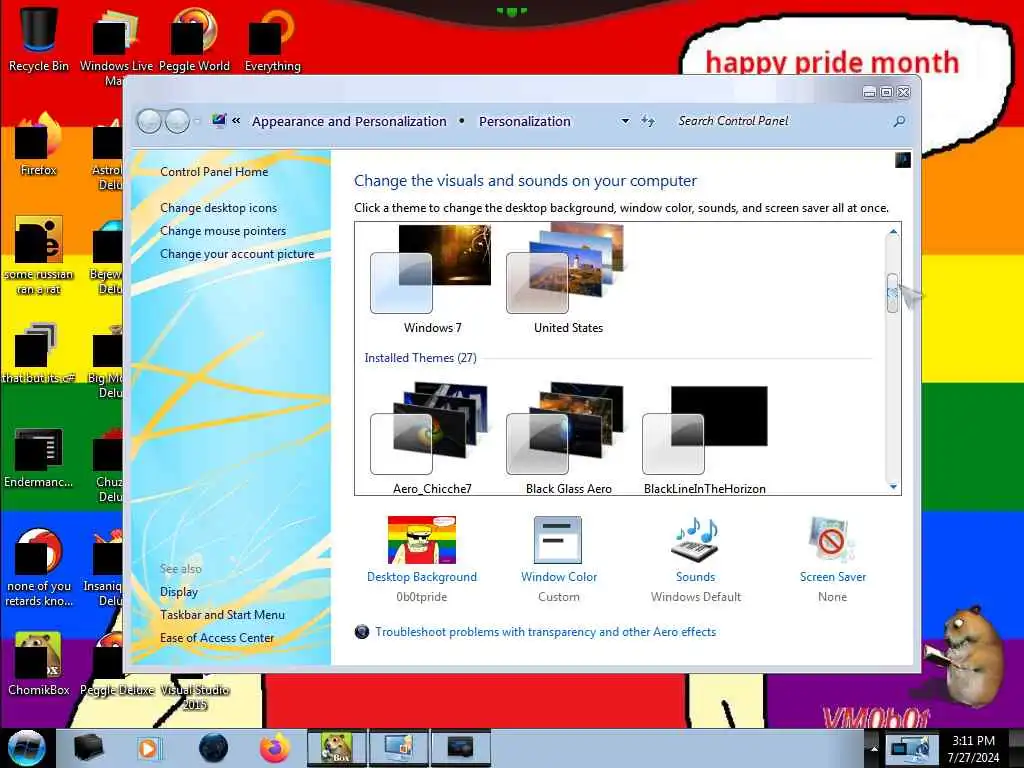Open the Recycle Bin desktop icon

[39, 39]
